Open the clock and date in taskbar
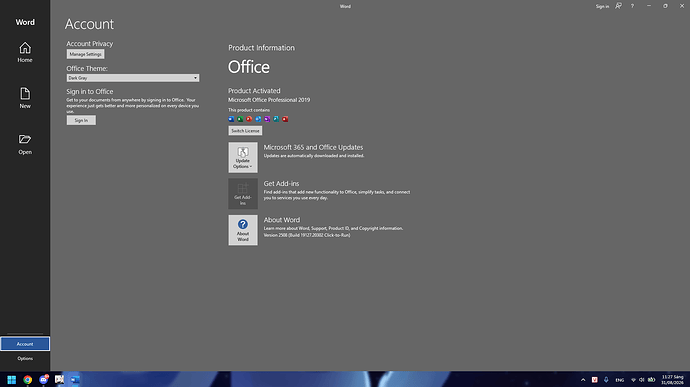 [672, 380]
